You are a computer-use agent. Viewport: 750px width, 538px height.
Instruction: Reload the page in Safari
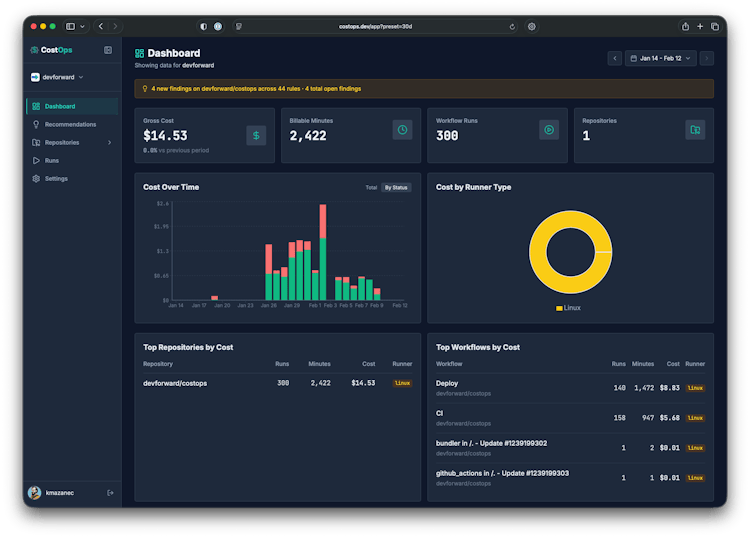point(513,27)
